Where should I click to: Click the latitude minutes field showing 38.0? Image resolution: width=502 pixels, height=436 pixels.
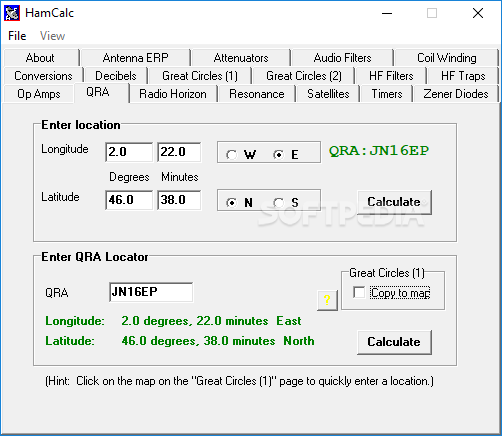click(179, 200)
